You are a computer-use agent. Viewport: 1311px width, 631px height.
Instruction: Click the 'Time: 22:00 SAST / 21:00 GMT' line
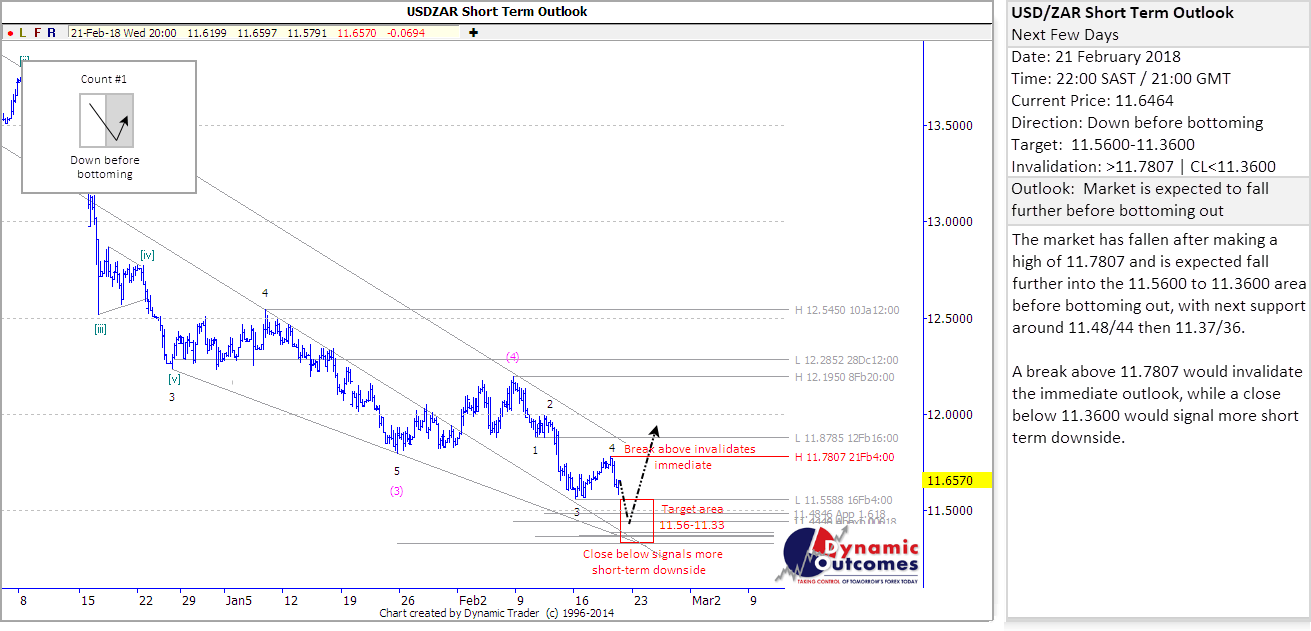(1121, 79)
